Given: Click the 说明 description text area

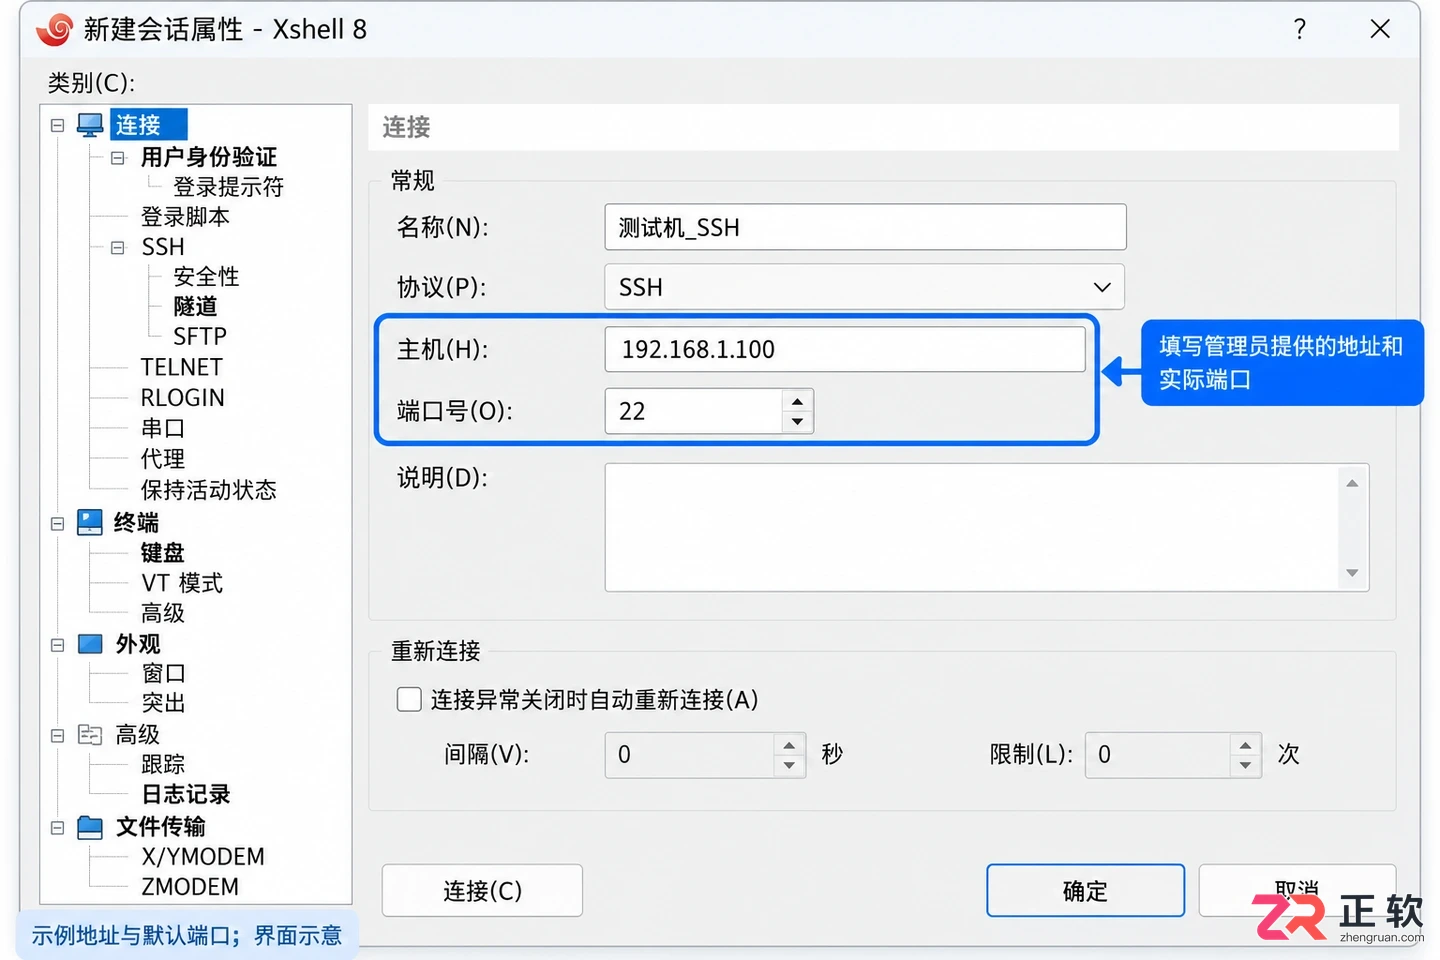Looking at the screenshot, I should (970, 527).
